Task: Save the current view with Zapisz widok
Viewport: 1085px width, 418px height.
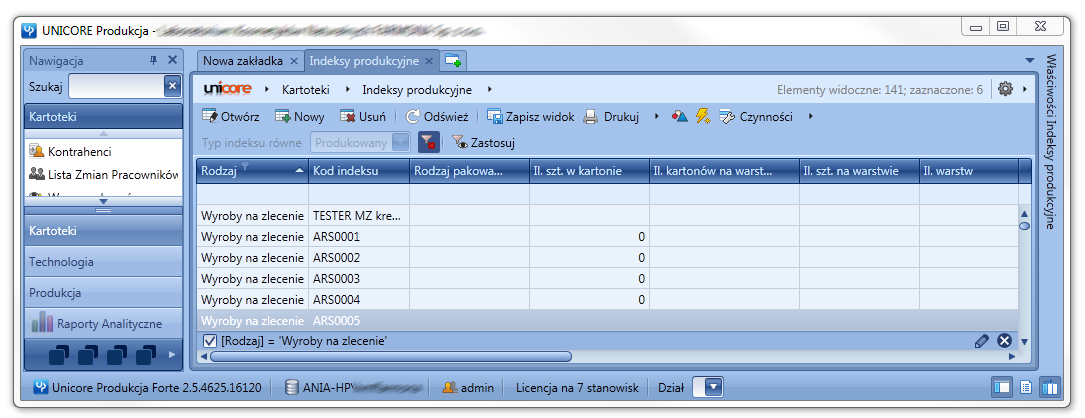Action: 530,117
